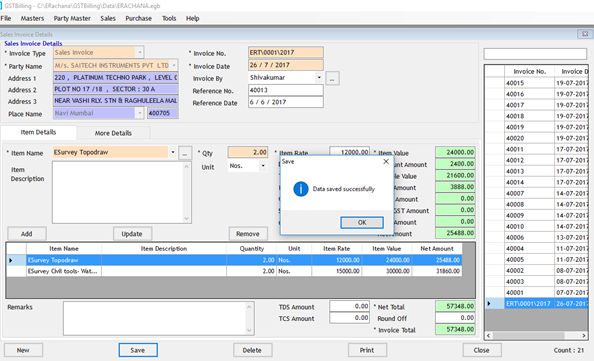Click the Remarks text area
The width and height of the screenshot is (594, 361).
tap(155, 318)
